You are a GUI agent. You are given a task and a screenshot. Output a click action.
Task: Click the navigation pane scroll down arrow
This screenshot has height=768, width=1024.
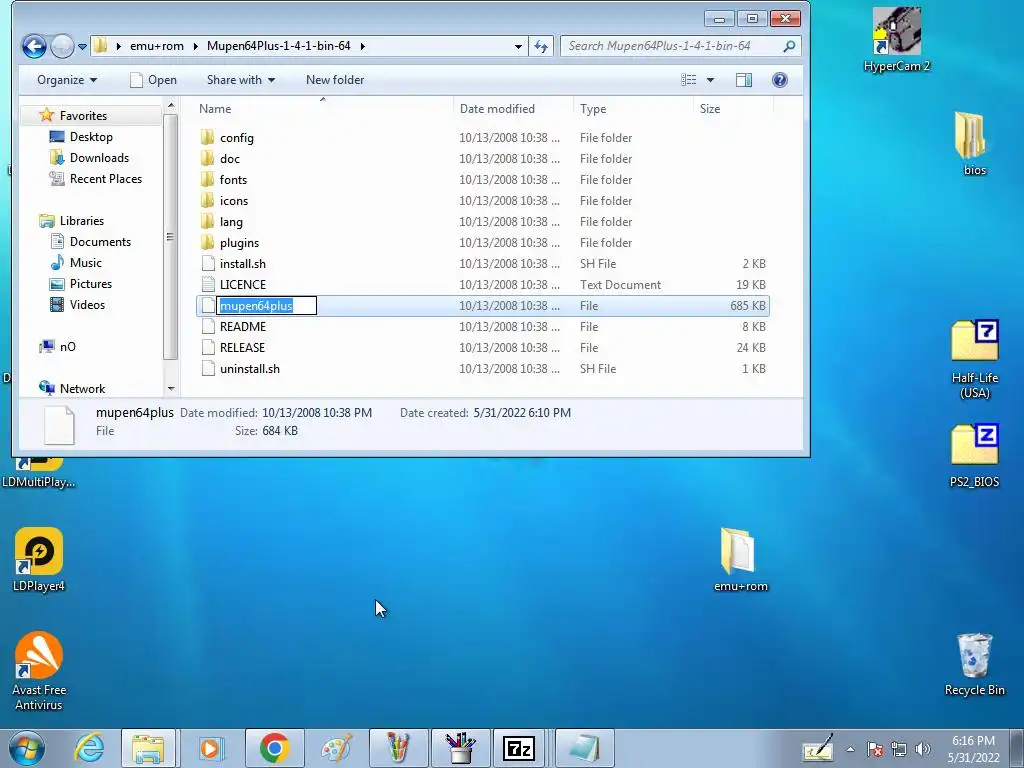point(170,389)
